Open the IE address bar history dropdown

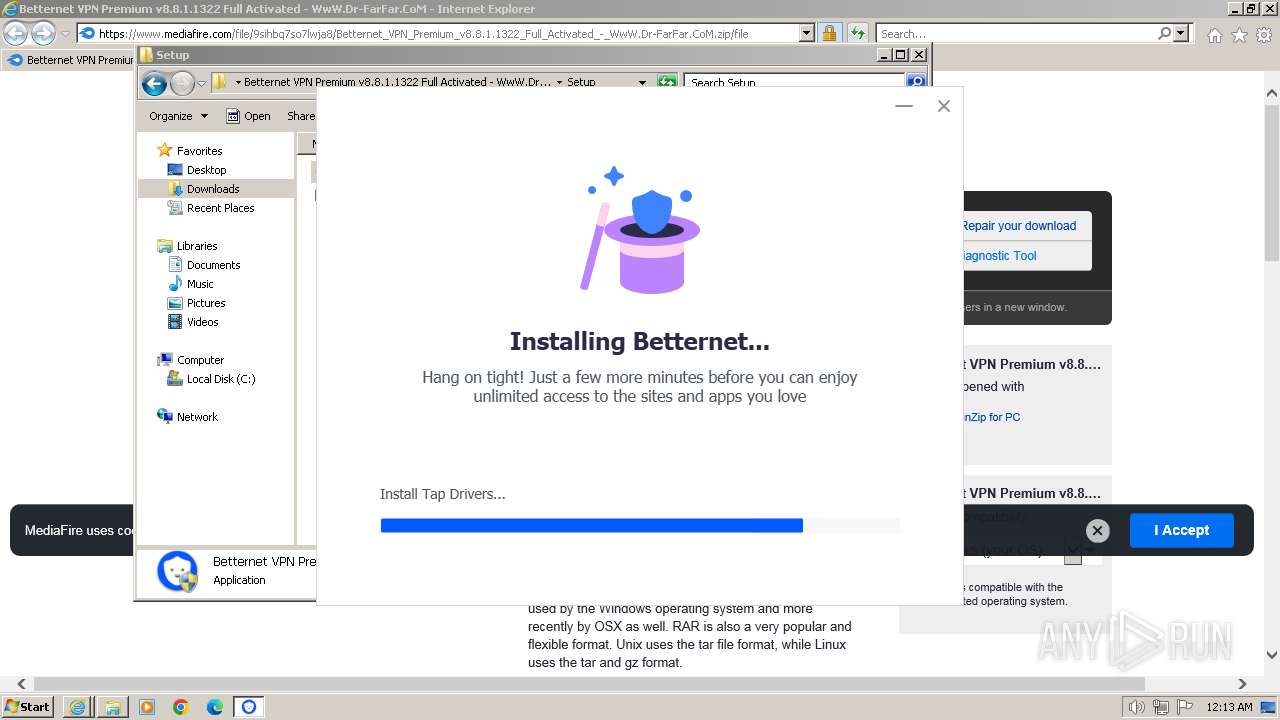tap(807, 33)
